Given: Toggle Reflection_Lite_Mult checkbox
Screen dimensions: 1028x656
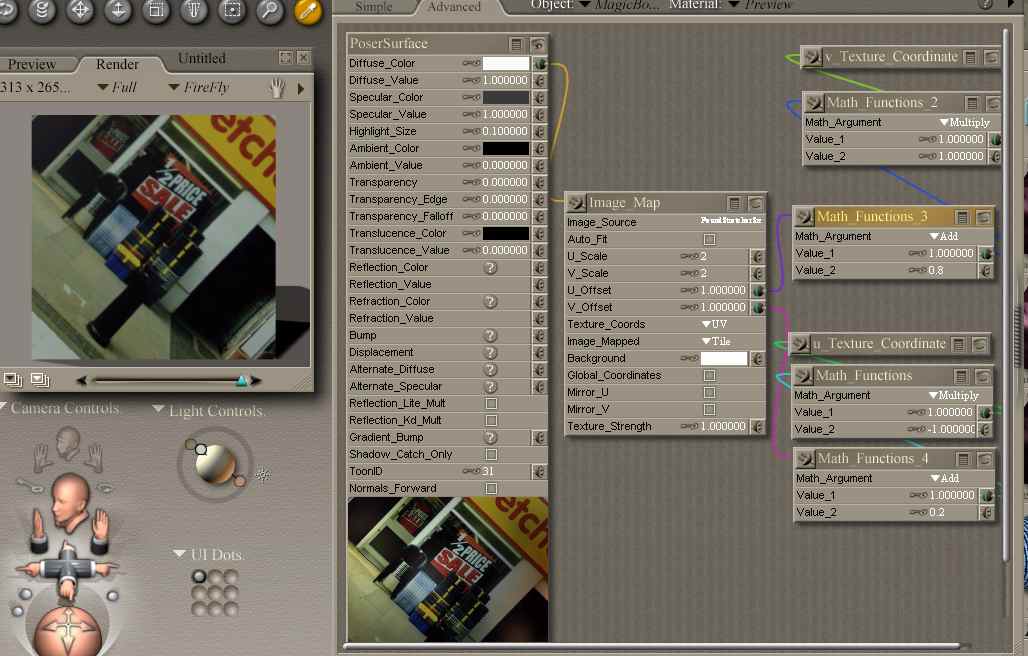Looking at the screenshot, I should tap(491, 404).
